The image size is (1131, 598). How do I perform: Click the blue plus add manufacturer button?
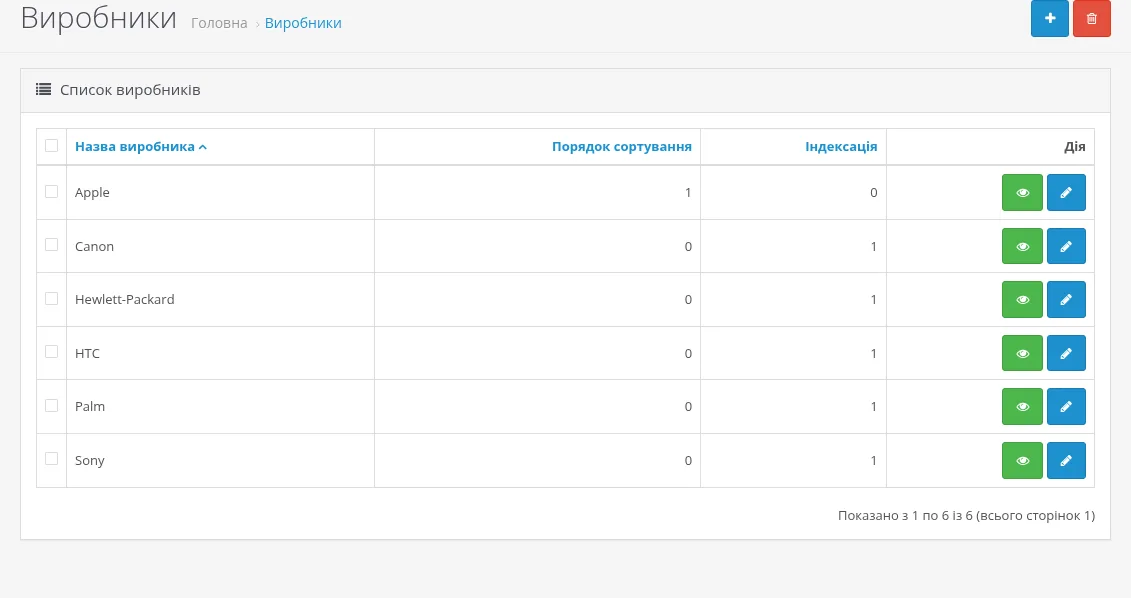pyautogui.click(x=1049, y=19)
